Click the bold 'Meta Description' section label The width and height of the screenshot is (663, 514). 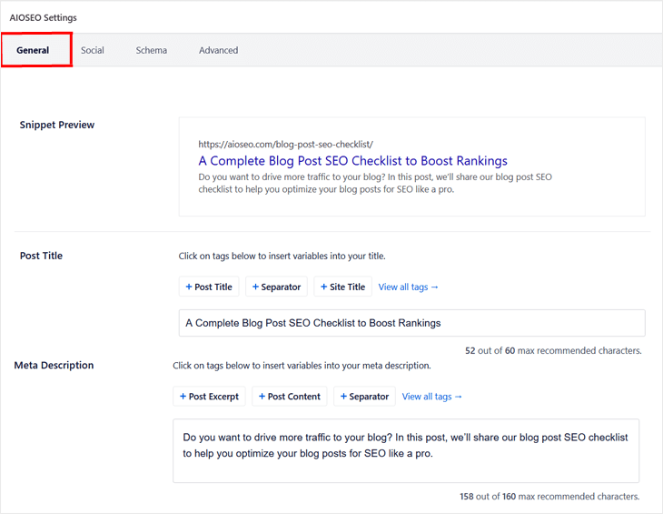pyautogui.click(x=54, y=365)
